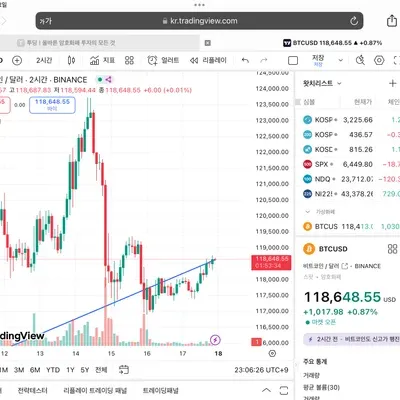The width and height of the screenshot is (400, 400).
Task: Open the indicator templates grid icon
Action: (129, 60)
